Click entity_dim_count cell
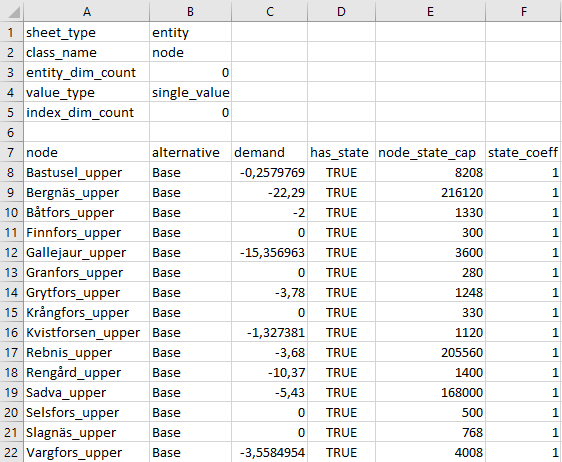Viewport: 562px width, 462px height. coord(87,73)
